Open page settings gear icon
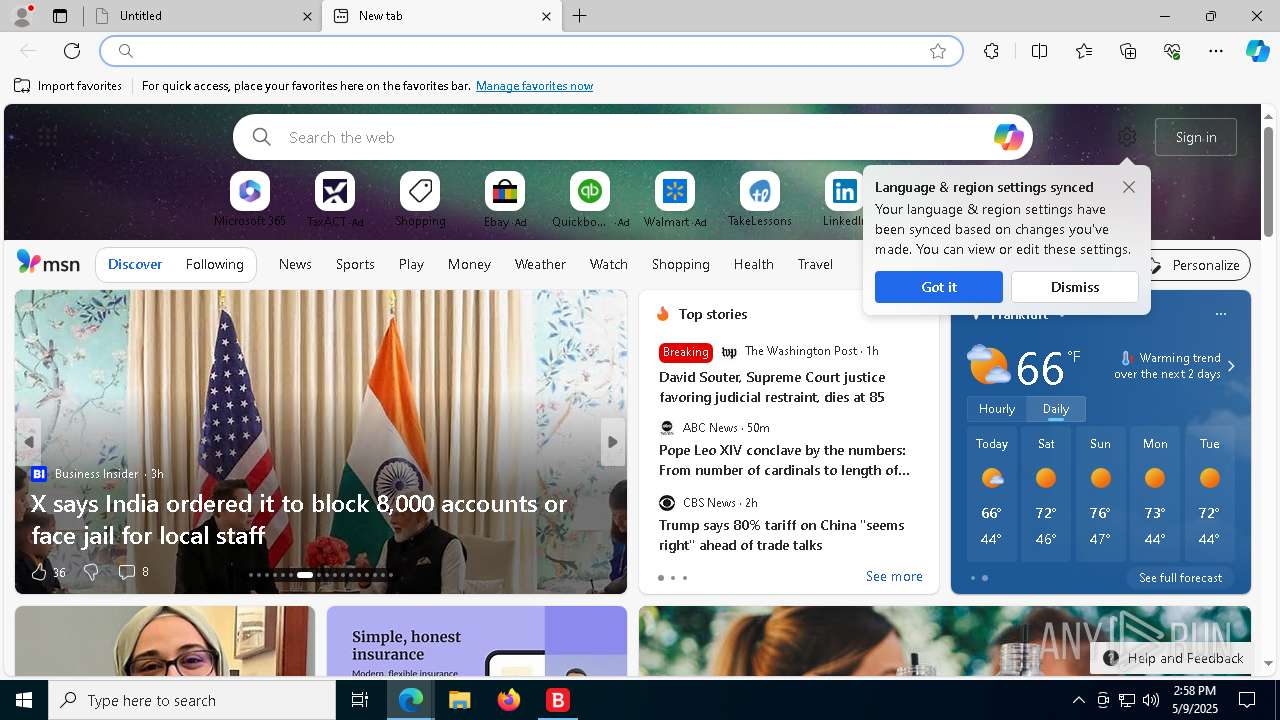The width and height of the screenshot is (1280, 720). tap(1127, 137)
